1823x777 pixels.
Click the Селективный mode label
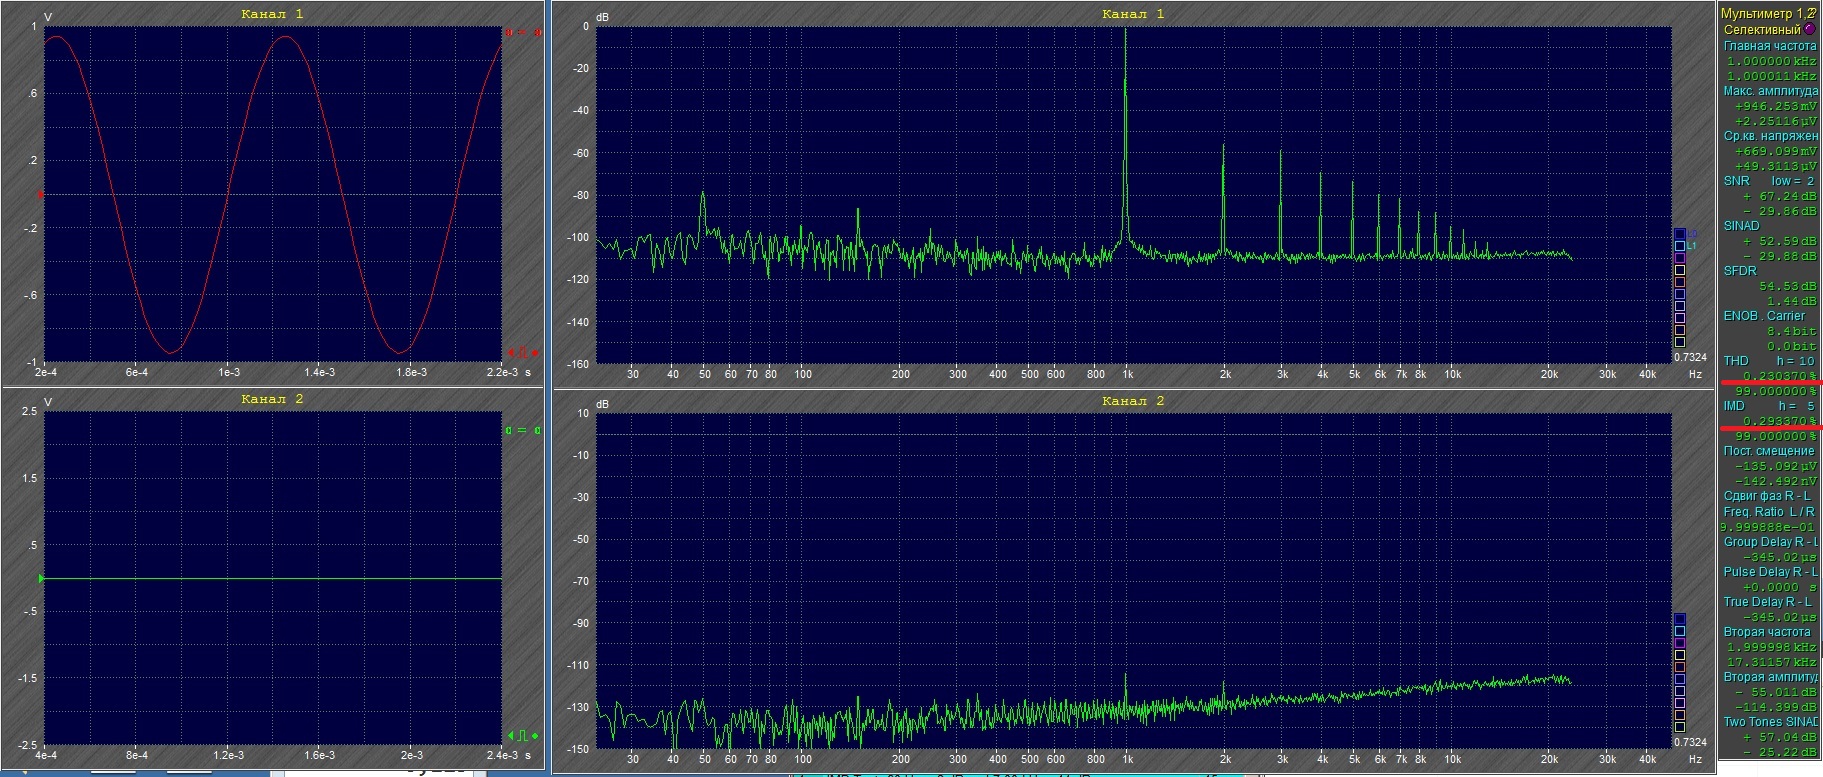(x=1761, y=30)
